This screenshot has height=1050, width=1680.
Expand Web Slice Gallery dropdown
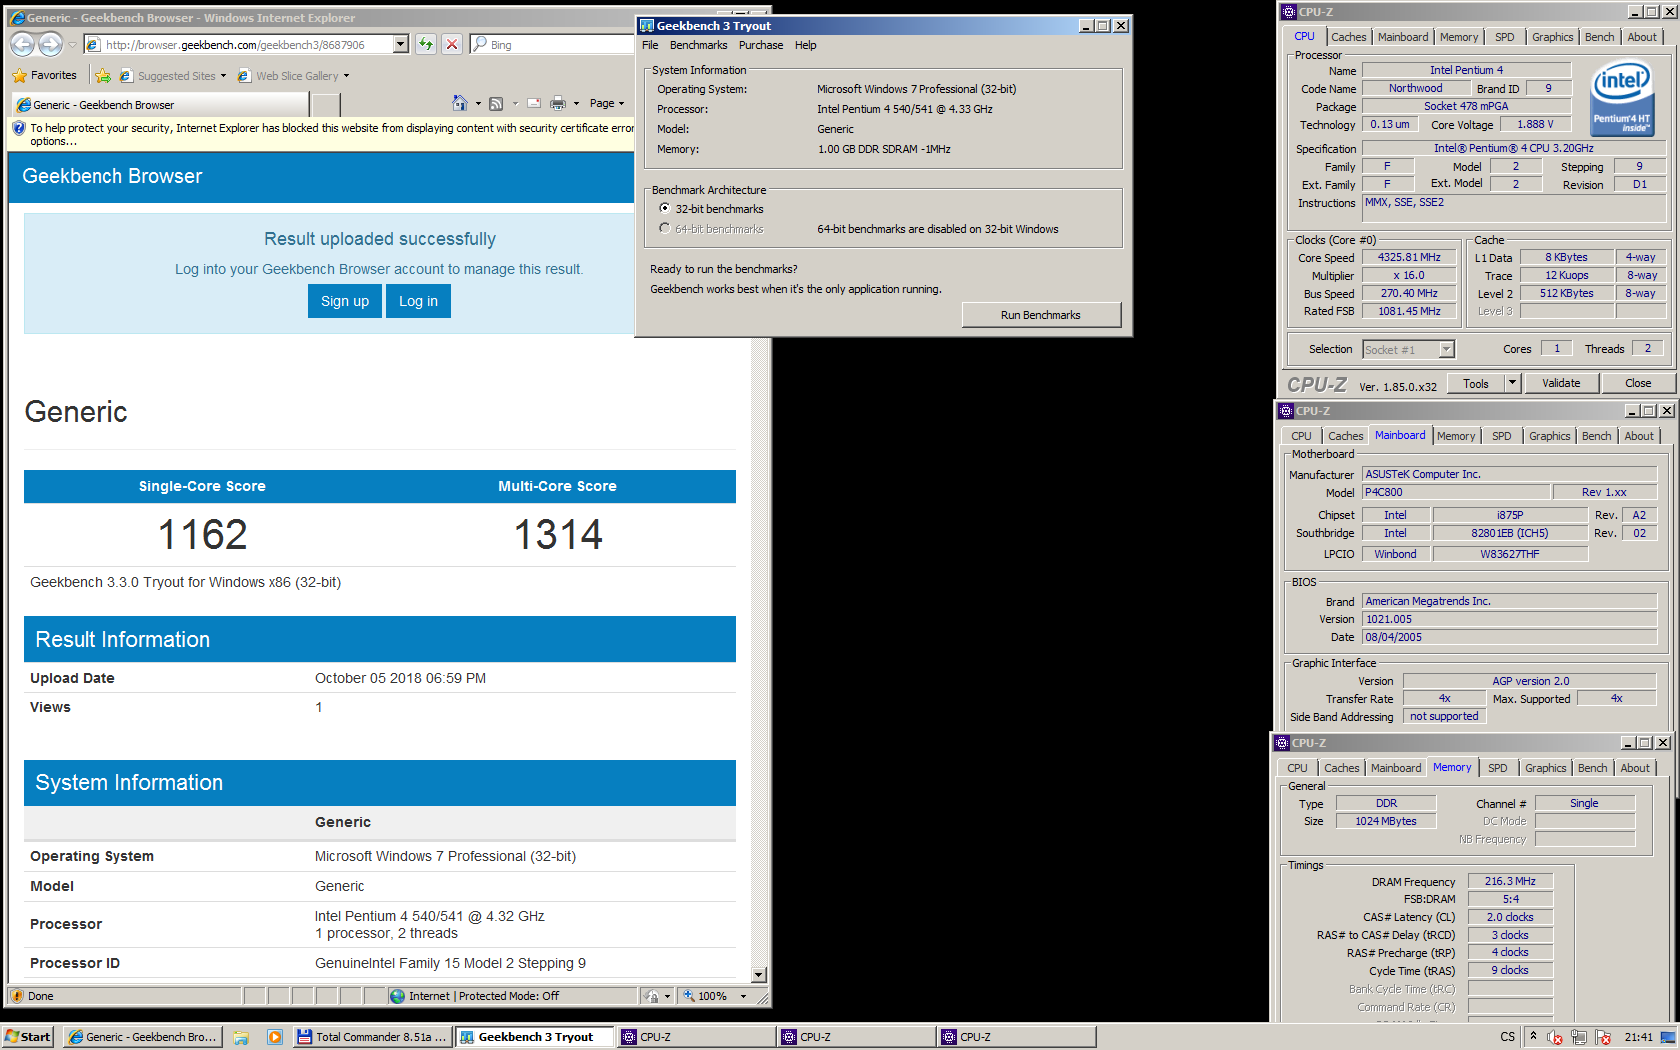click(347, 76)
